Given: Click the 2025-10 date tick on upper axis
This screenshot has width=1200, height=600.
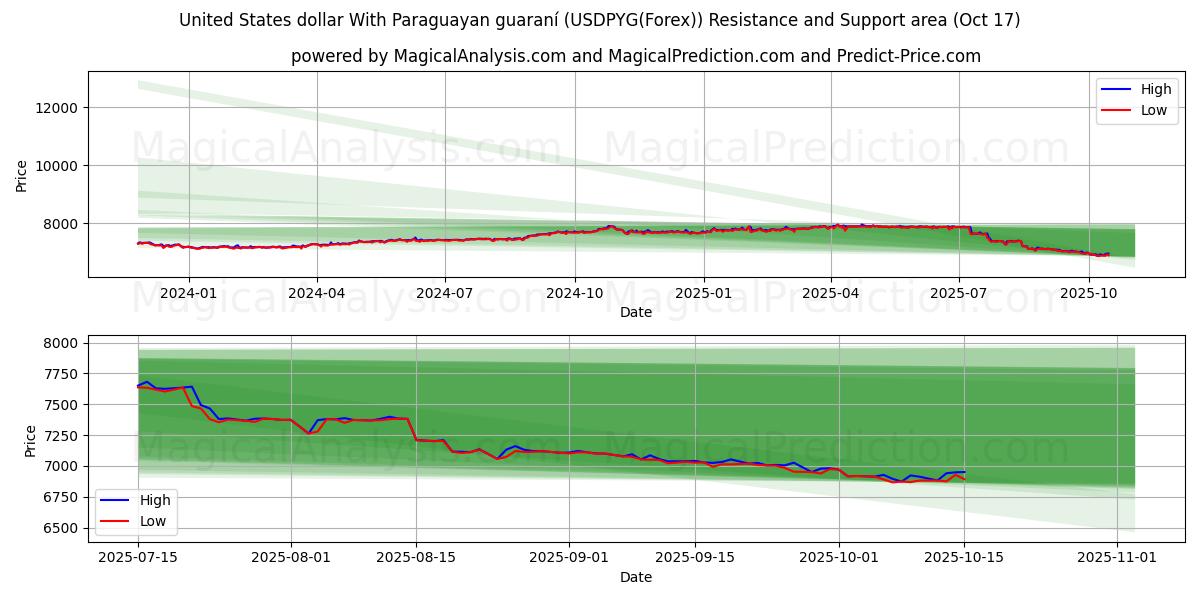Looking at the screenshot, I should click(1088, 293).
